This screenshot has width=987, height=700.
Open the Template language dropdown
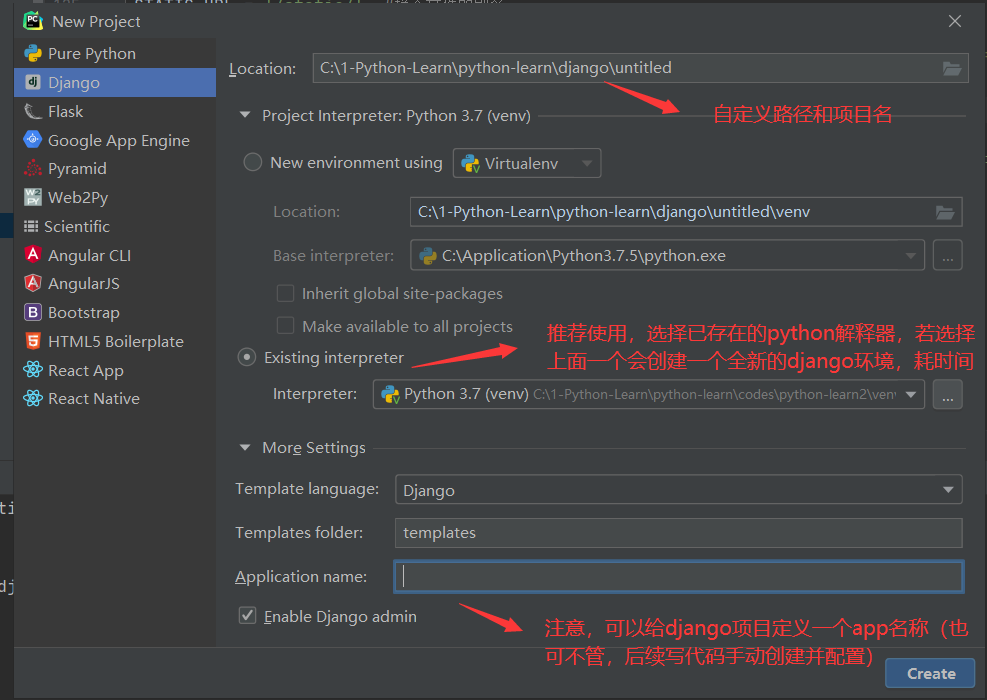[x=945, y=489]
